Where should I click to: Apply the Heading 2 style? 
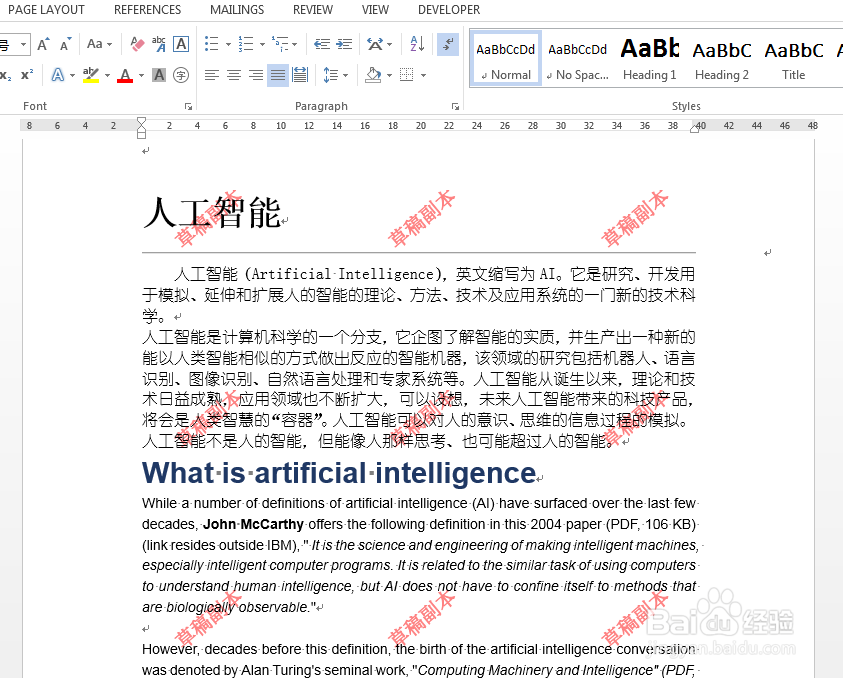click(x=721, y=59)
